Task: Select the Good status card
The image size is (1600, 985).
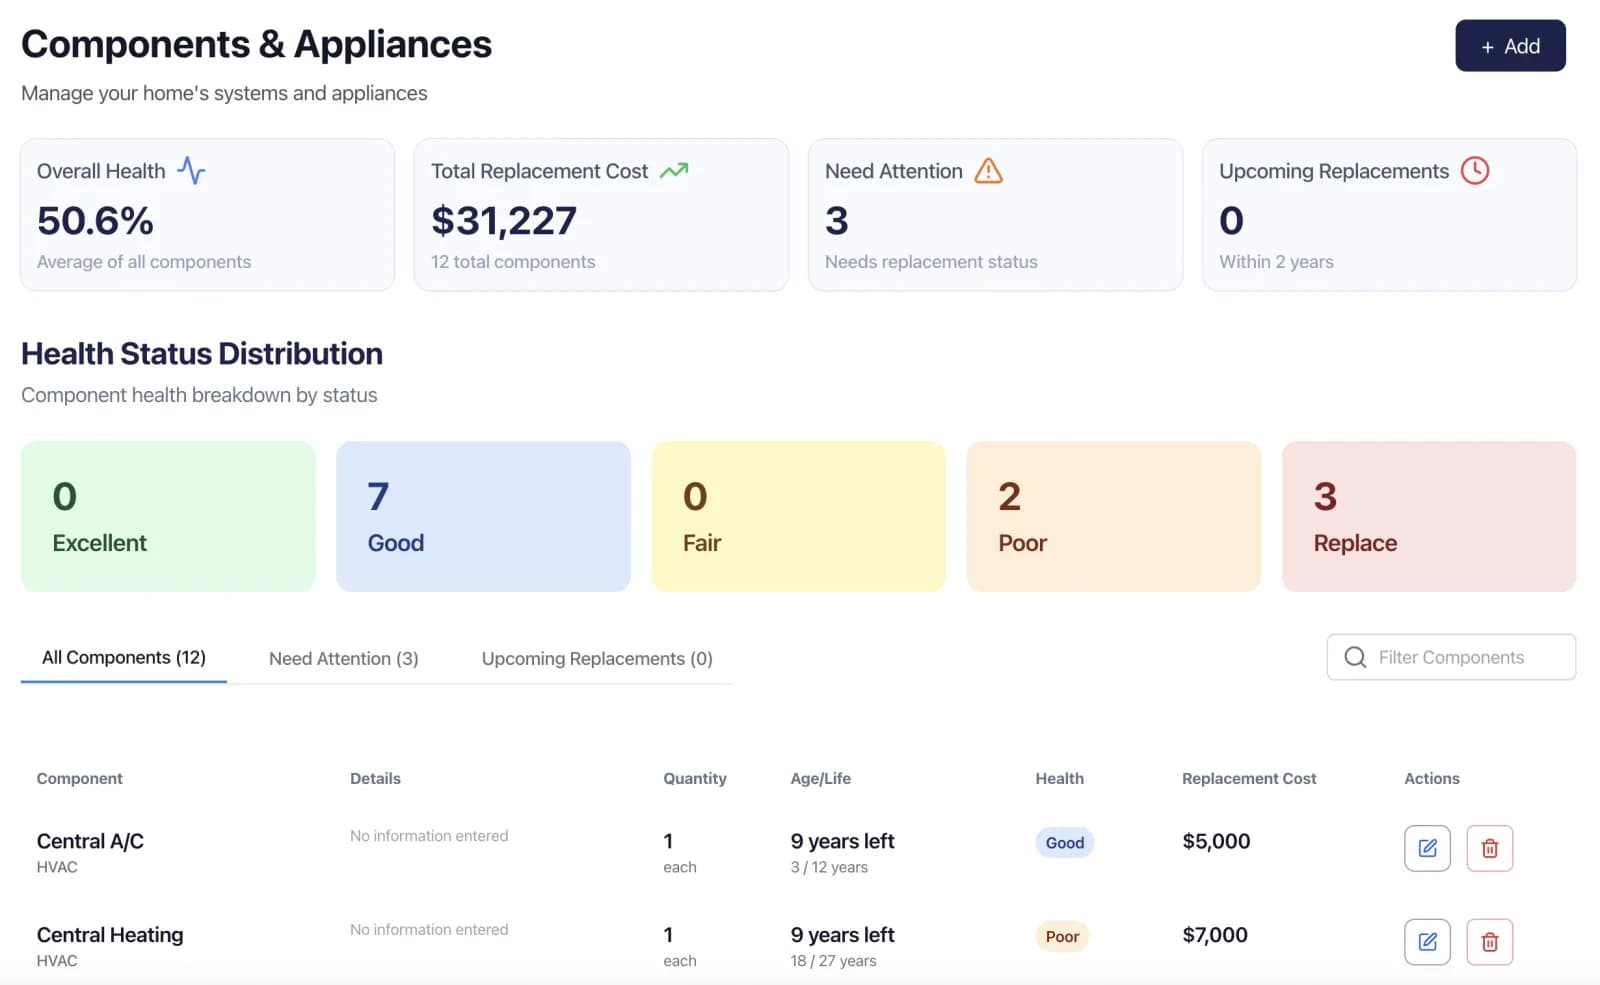Action: coord(483,516)
